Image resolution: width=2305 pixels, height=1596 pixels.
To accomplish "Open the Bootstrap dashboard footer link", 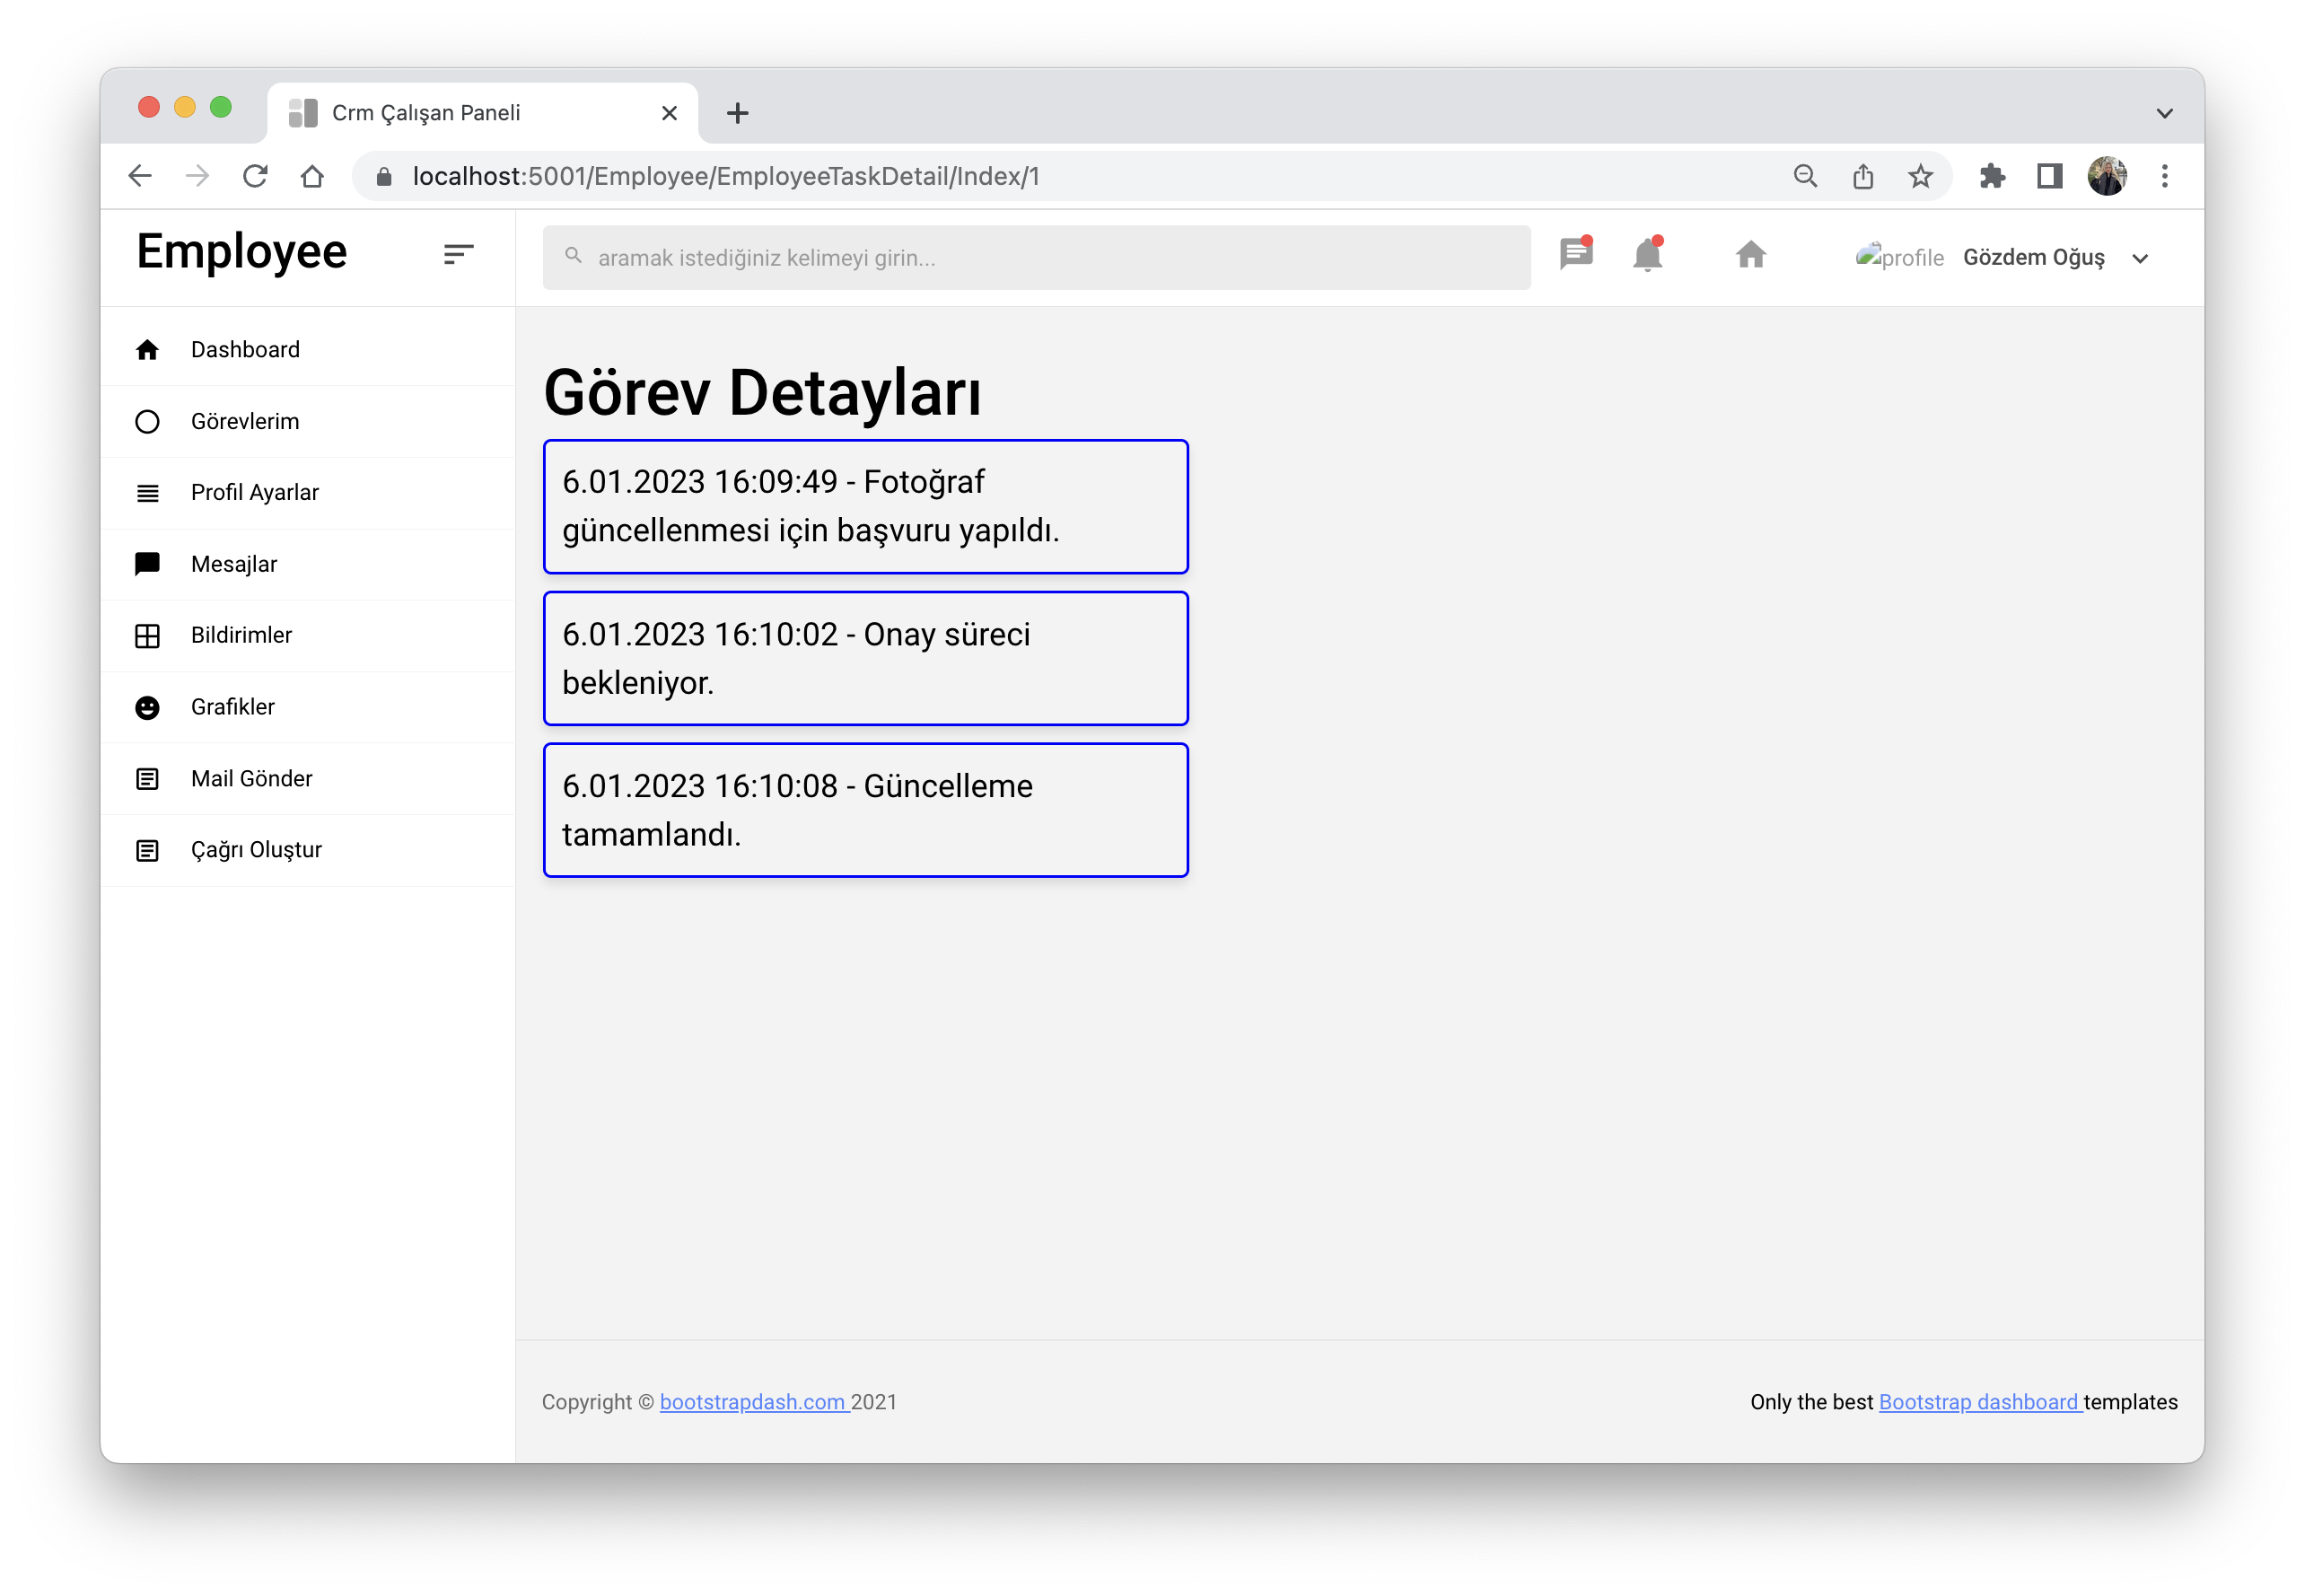I will 1980,1402.
